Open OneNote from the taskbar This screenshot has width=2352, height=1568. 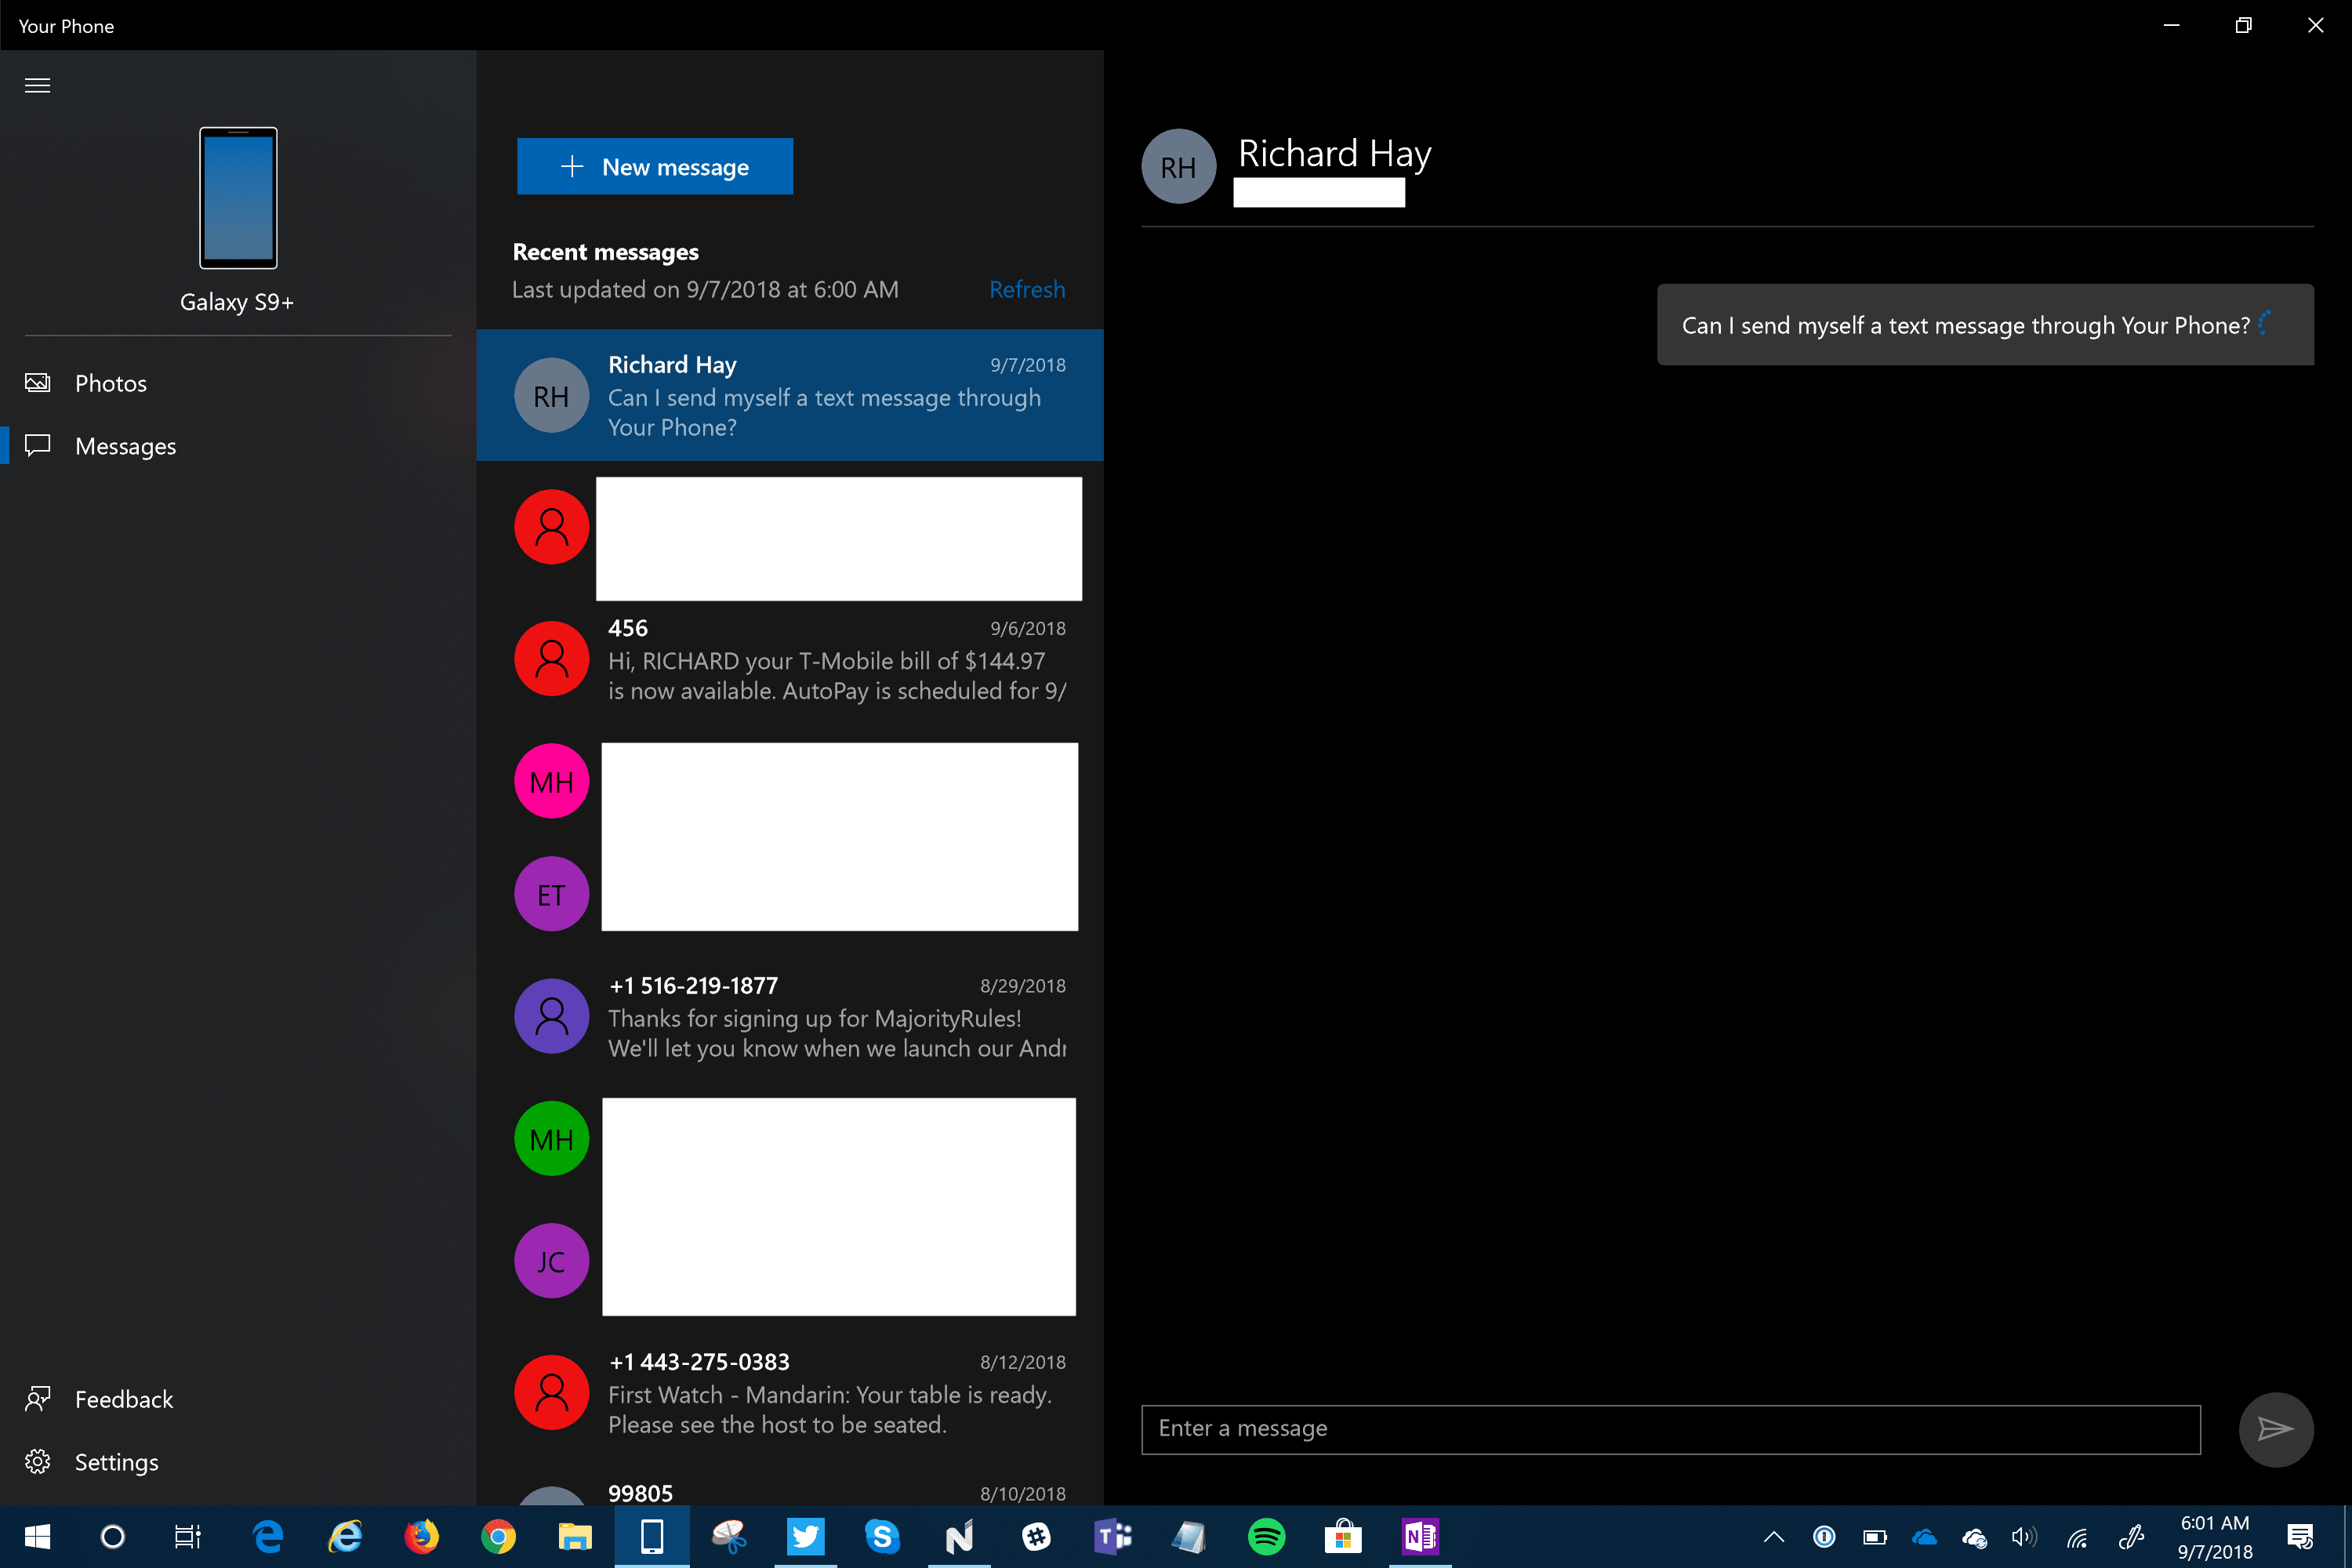click(1420, 1537)
